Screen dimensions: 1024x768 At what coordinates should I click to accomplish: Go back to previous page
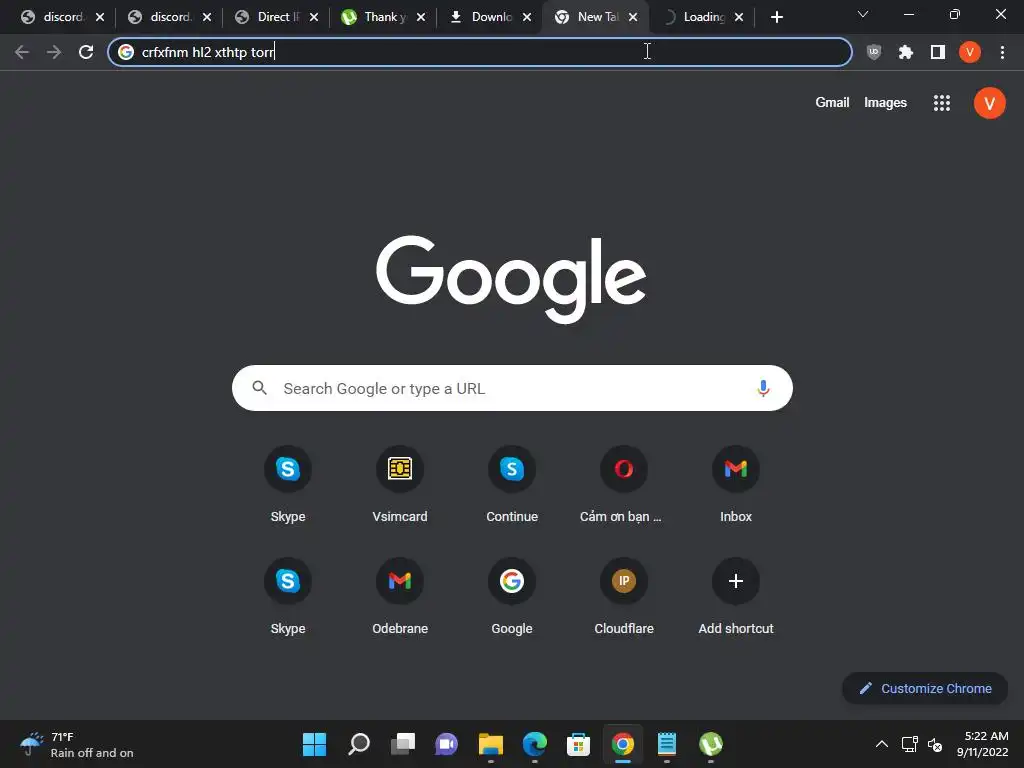coord(22,52)
